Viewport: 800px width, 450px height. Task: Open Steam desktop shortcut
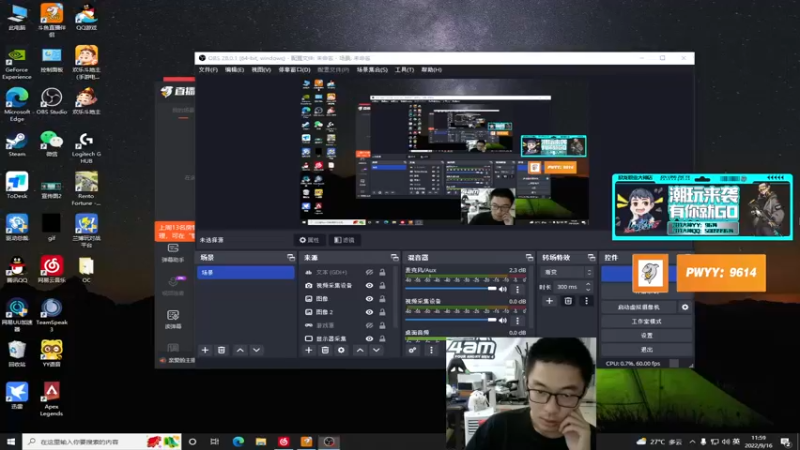point(17,144)
